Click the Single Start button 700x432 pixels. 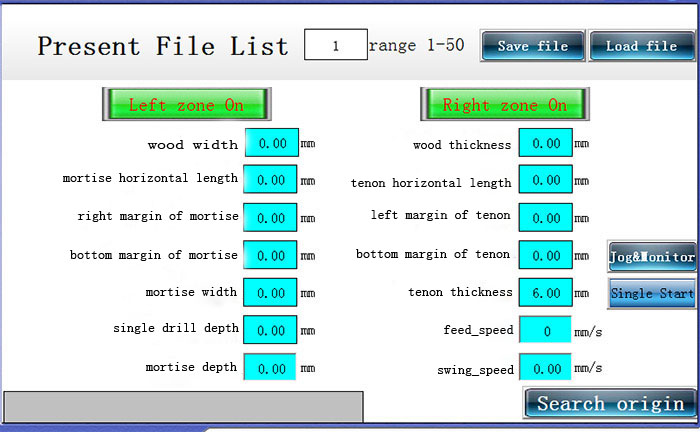click(x=652, y=293)
